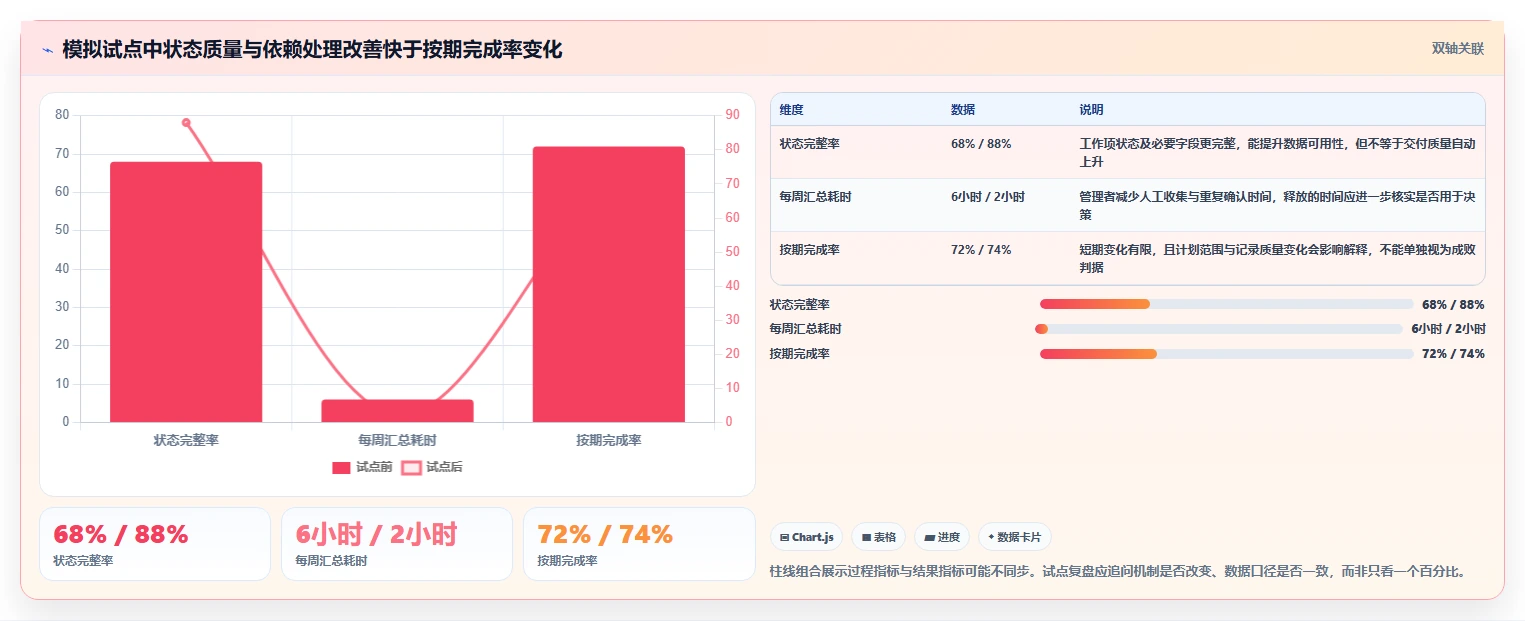Image resolution: width=1525 pixels, height=621 pixels.
Task: Select the 表格 chip
Action: tap(878, 537)
